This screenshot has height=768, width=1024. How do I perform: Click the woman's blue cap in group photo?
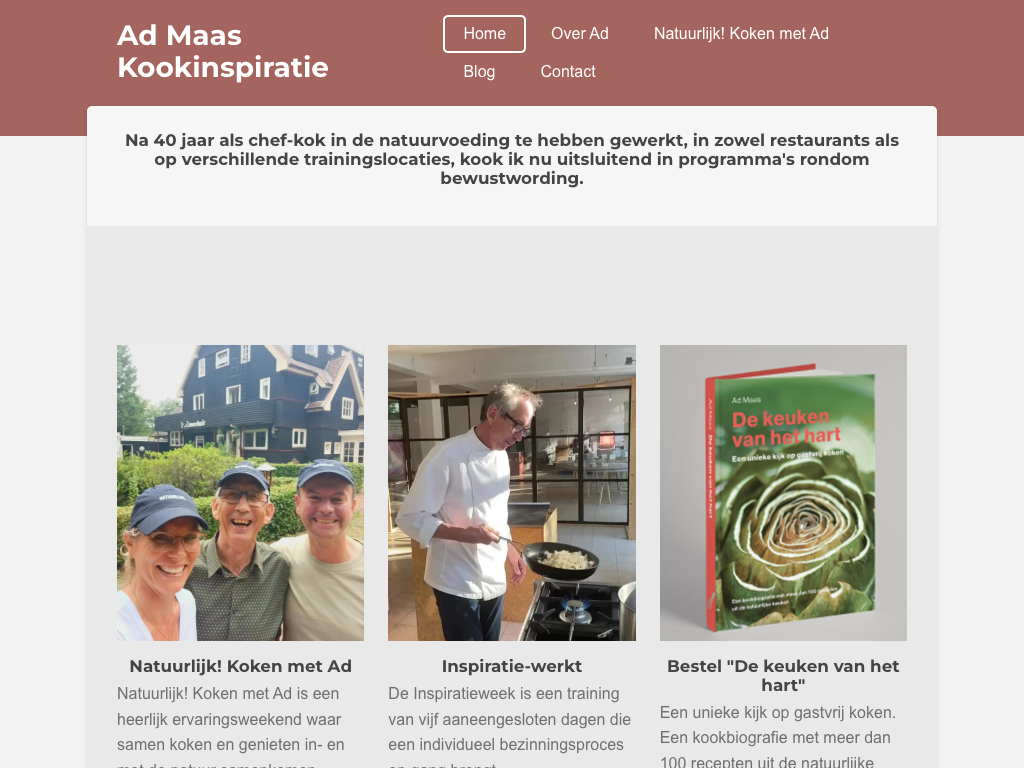(168, 507)
